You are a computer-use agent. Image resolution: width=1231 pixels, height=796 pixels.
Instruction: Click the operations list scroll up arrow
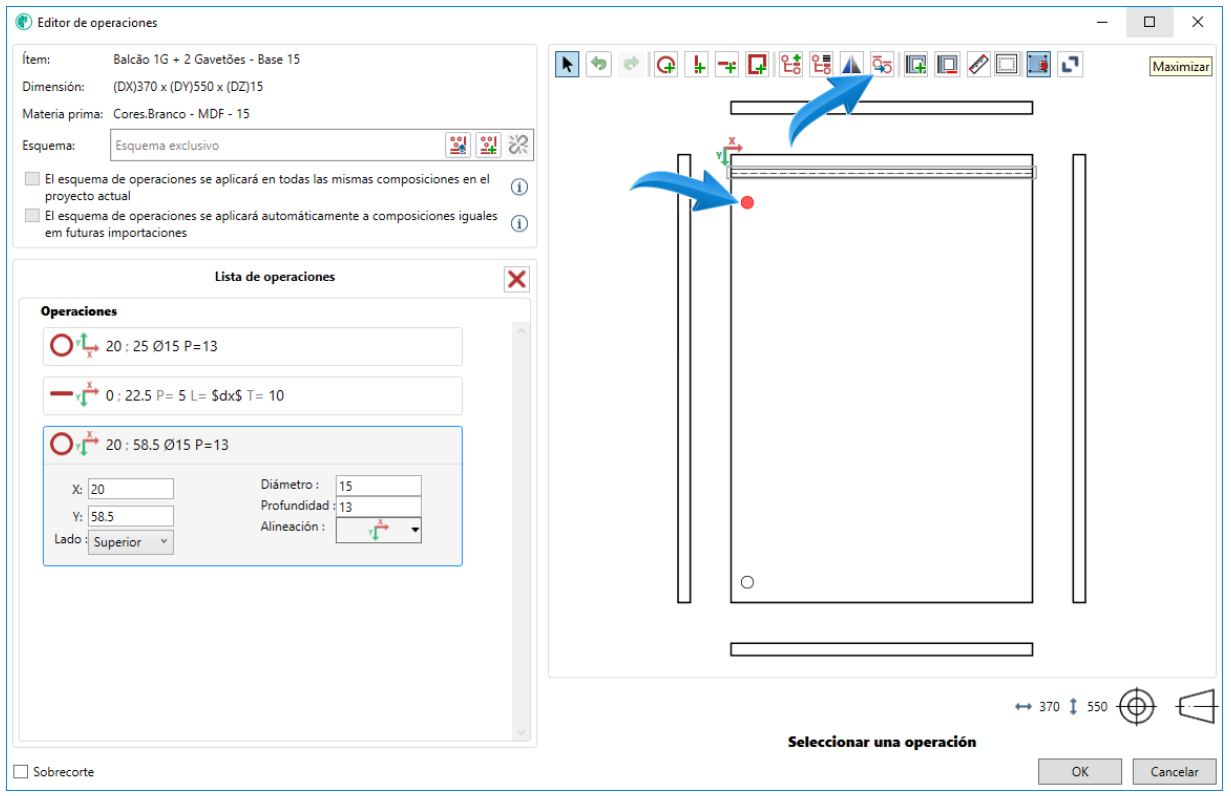click(x=520, y=332)
